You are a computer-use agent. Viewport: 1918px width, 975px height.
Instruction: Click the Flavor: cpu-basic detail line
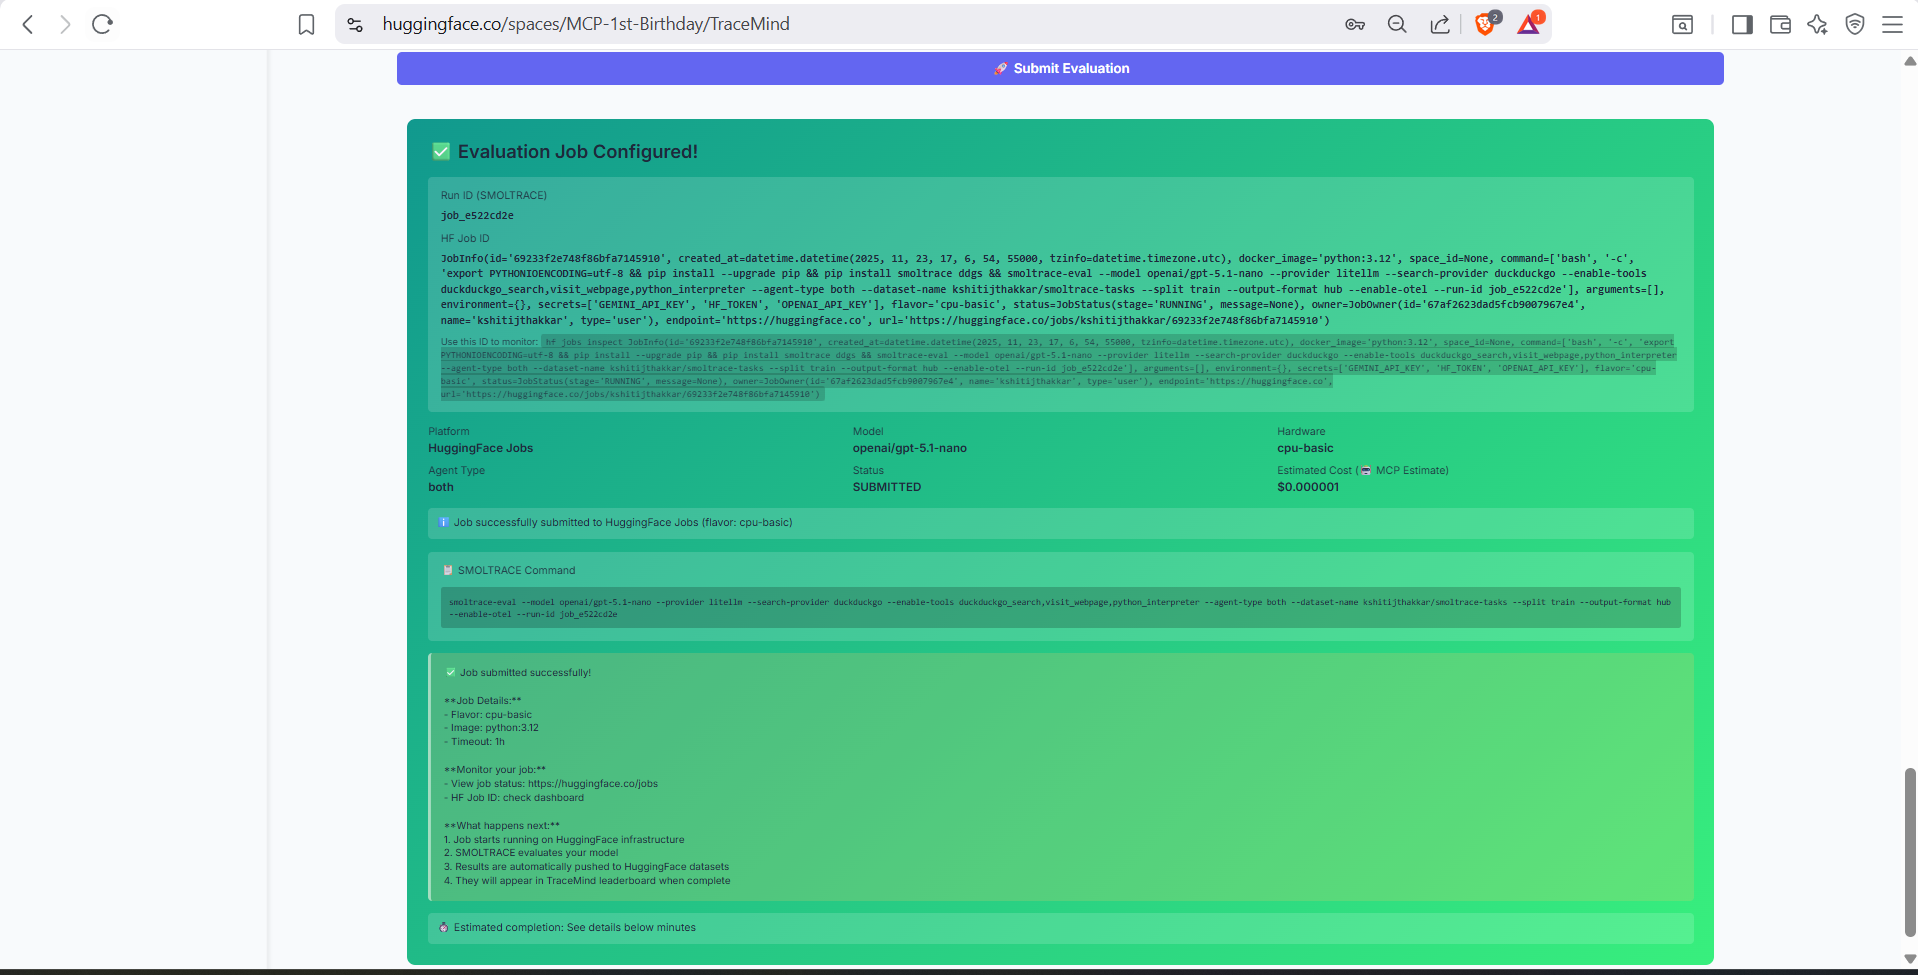pos(488,715)
